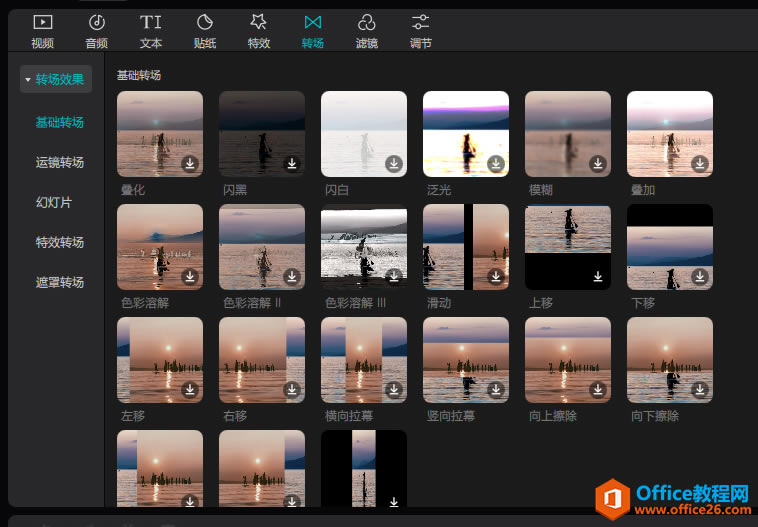Open the 贴纸 (Sticker) tab
The width and height of the screenshot is (758, 527).
pos(205,32)
